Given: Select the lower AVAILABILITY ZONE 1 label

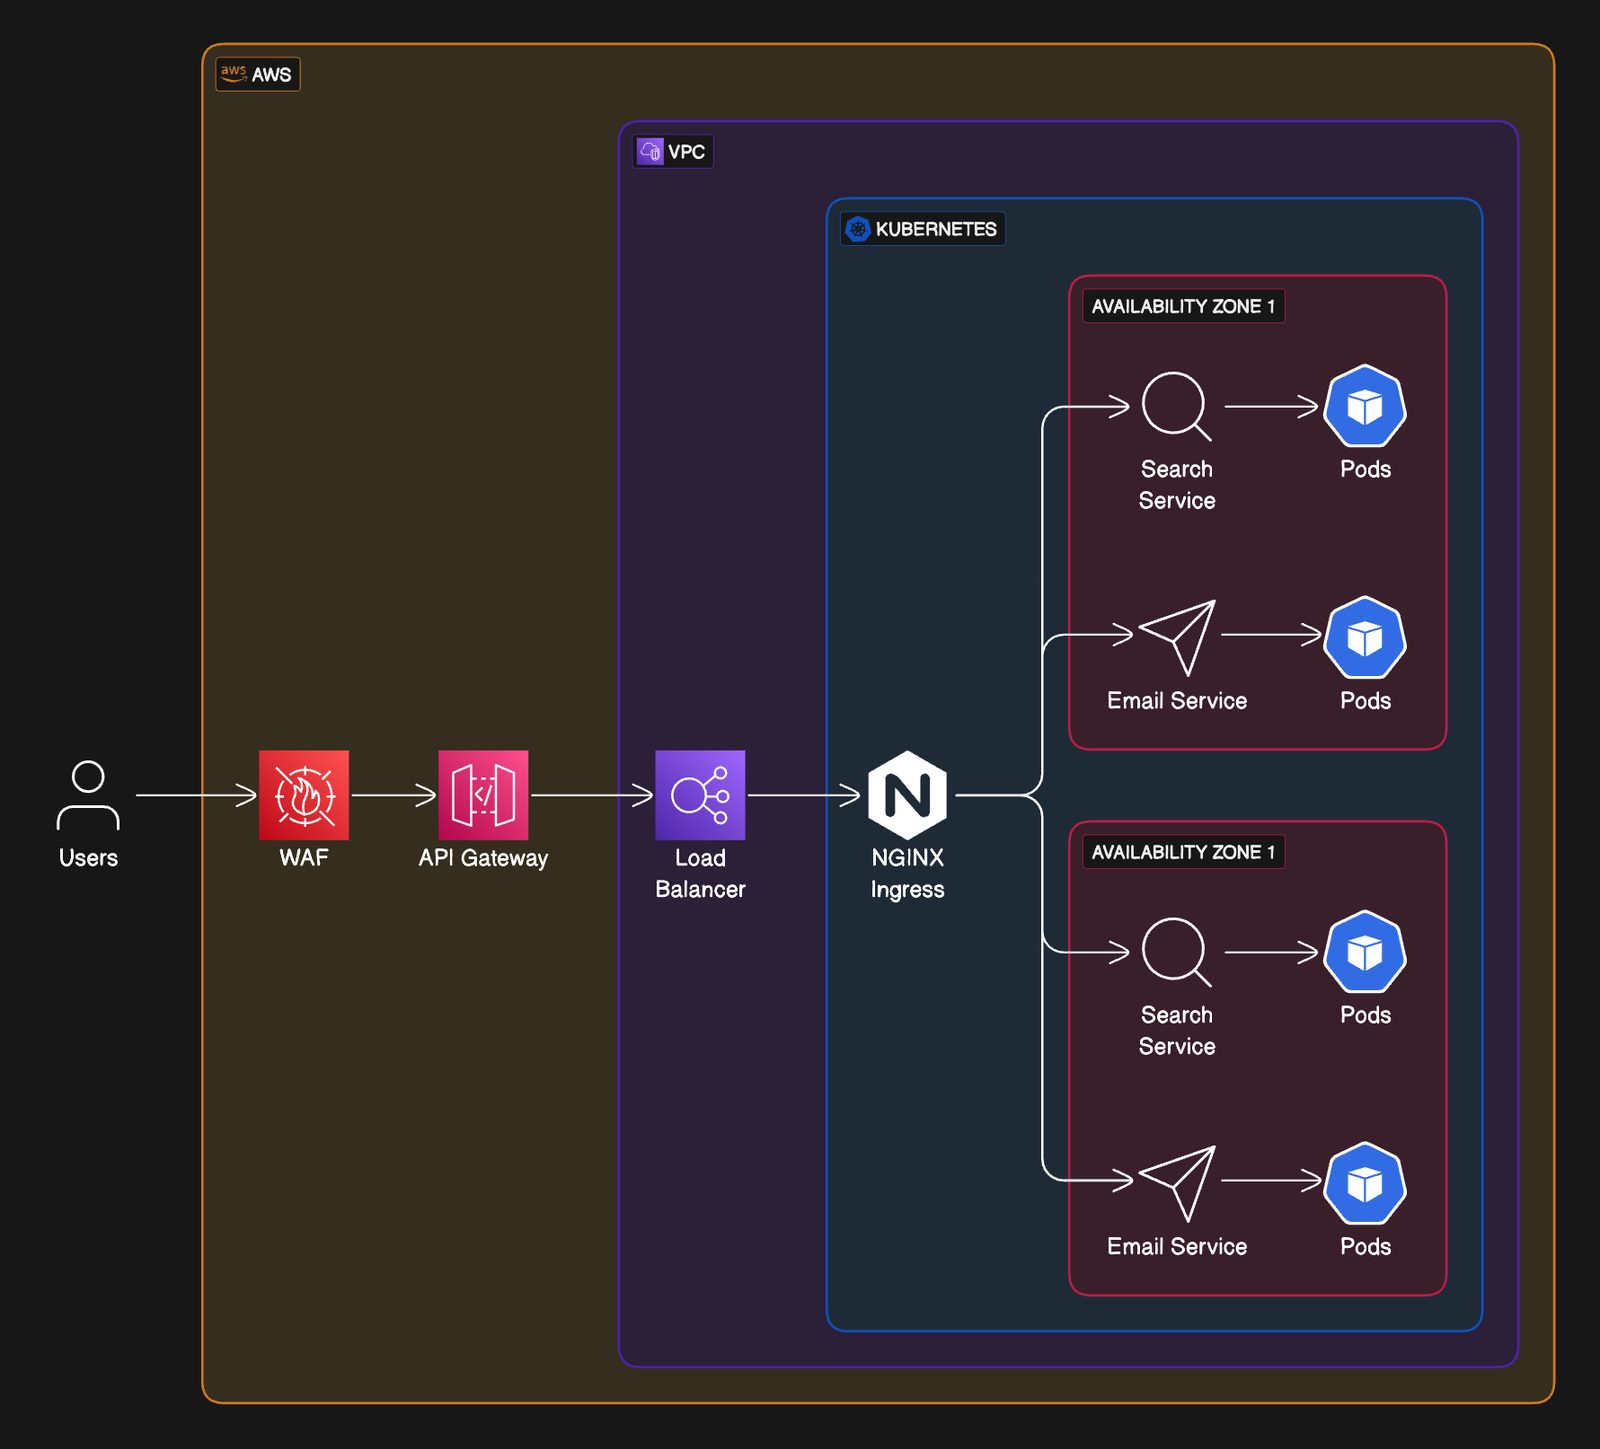Looking at the screenshot, I should (x=1183, y=852).
